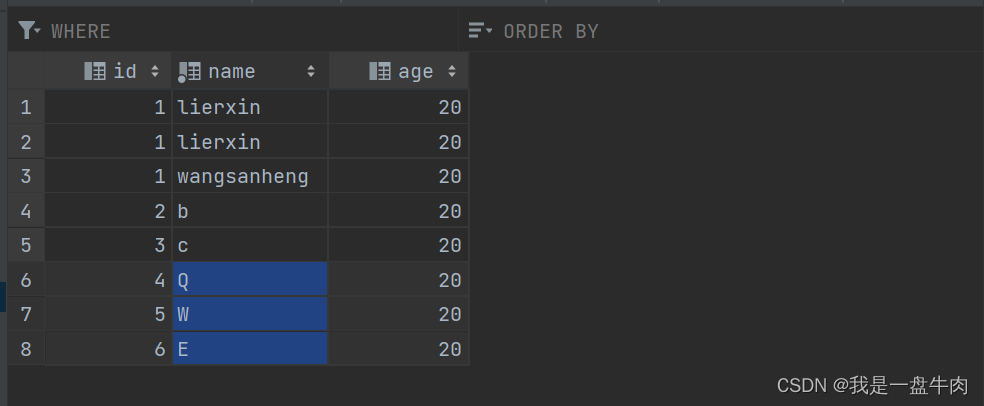Click the id column table icon
Viewport: 984px width, 406px height.
95,71
